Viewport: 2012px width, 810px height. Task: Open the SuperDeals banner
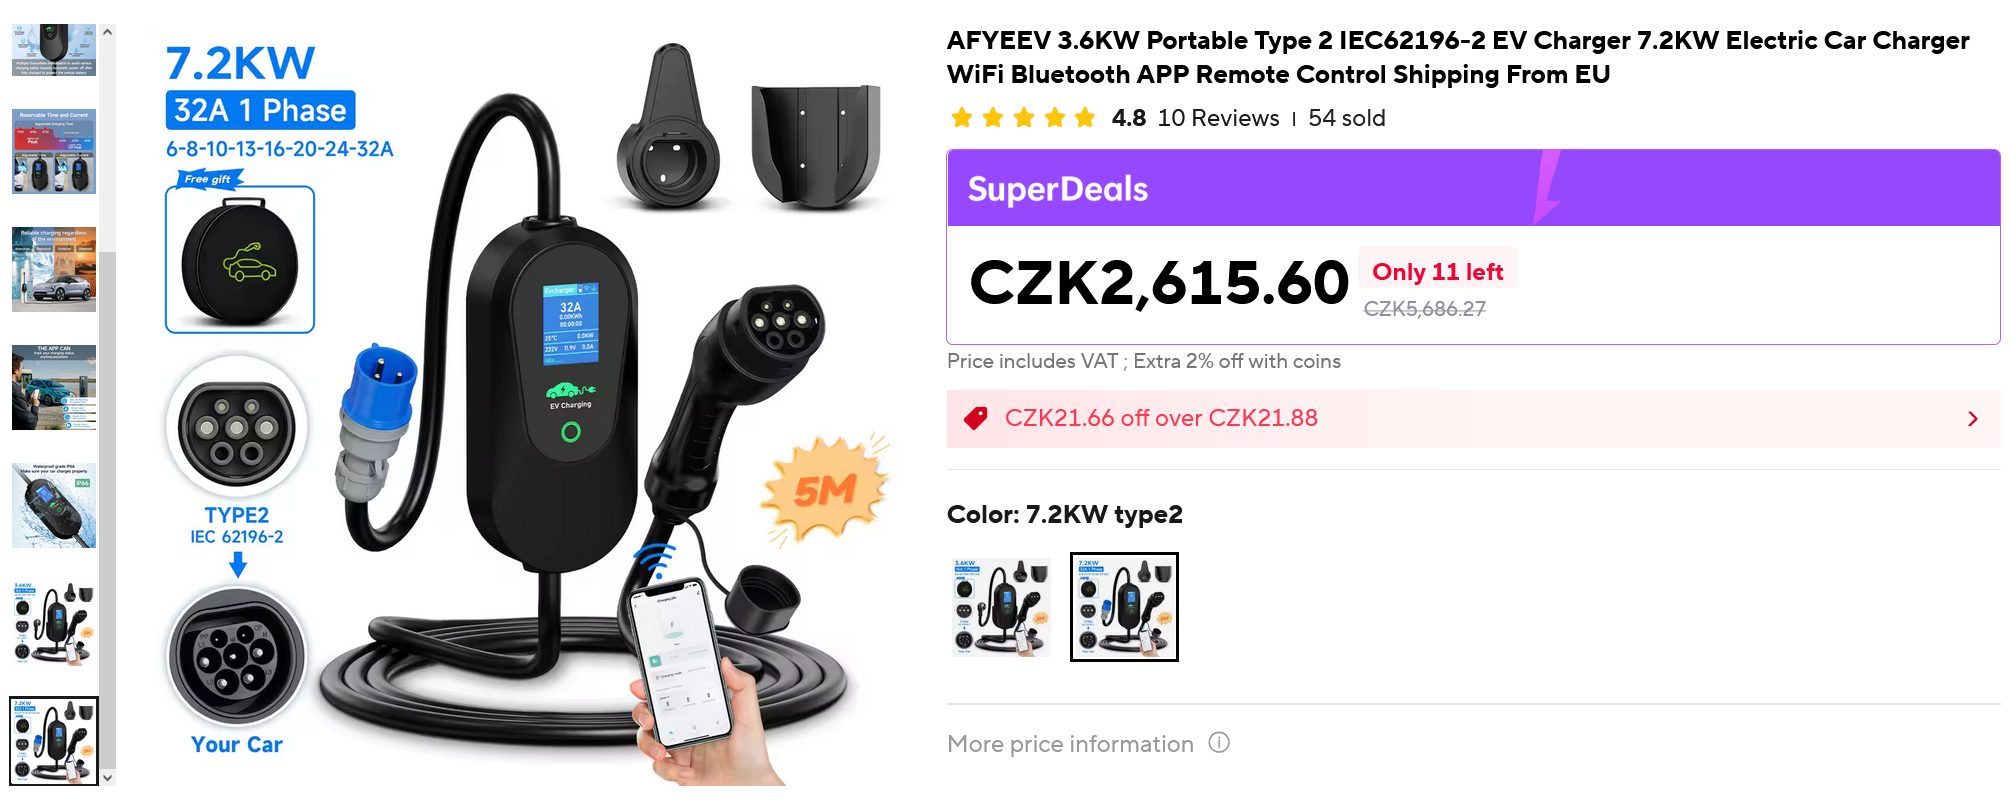[1473, 189]
